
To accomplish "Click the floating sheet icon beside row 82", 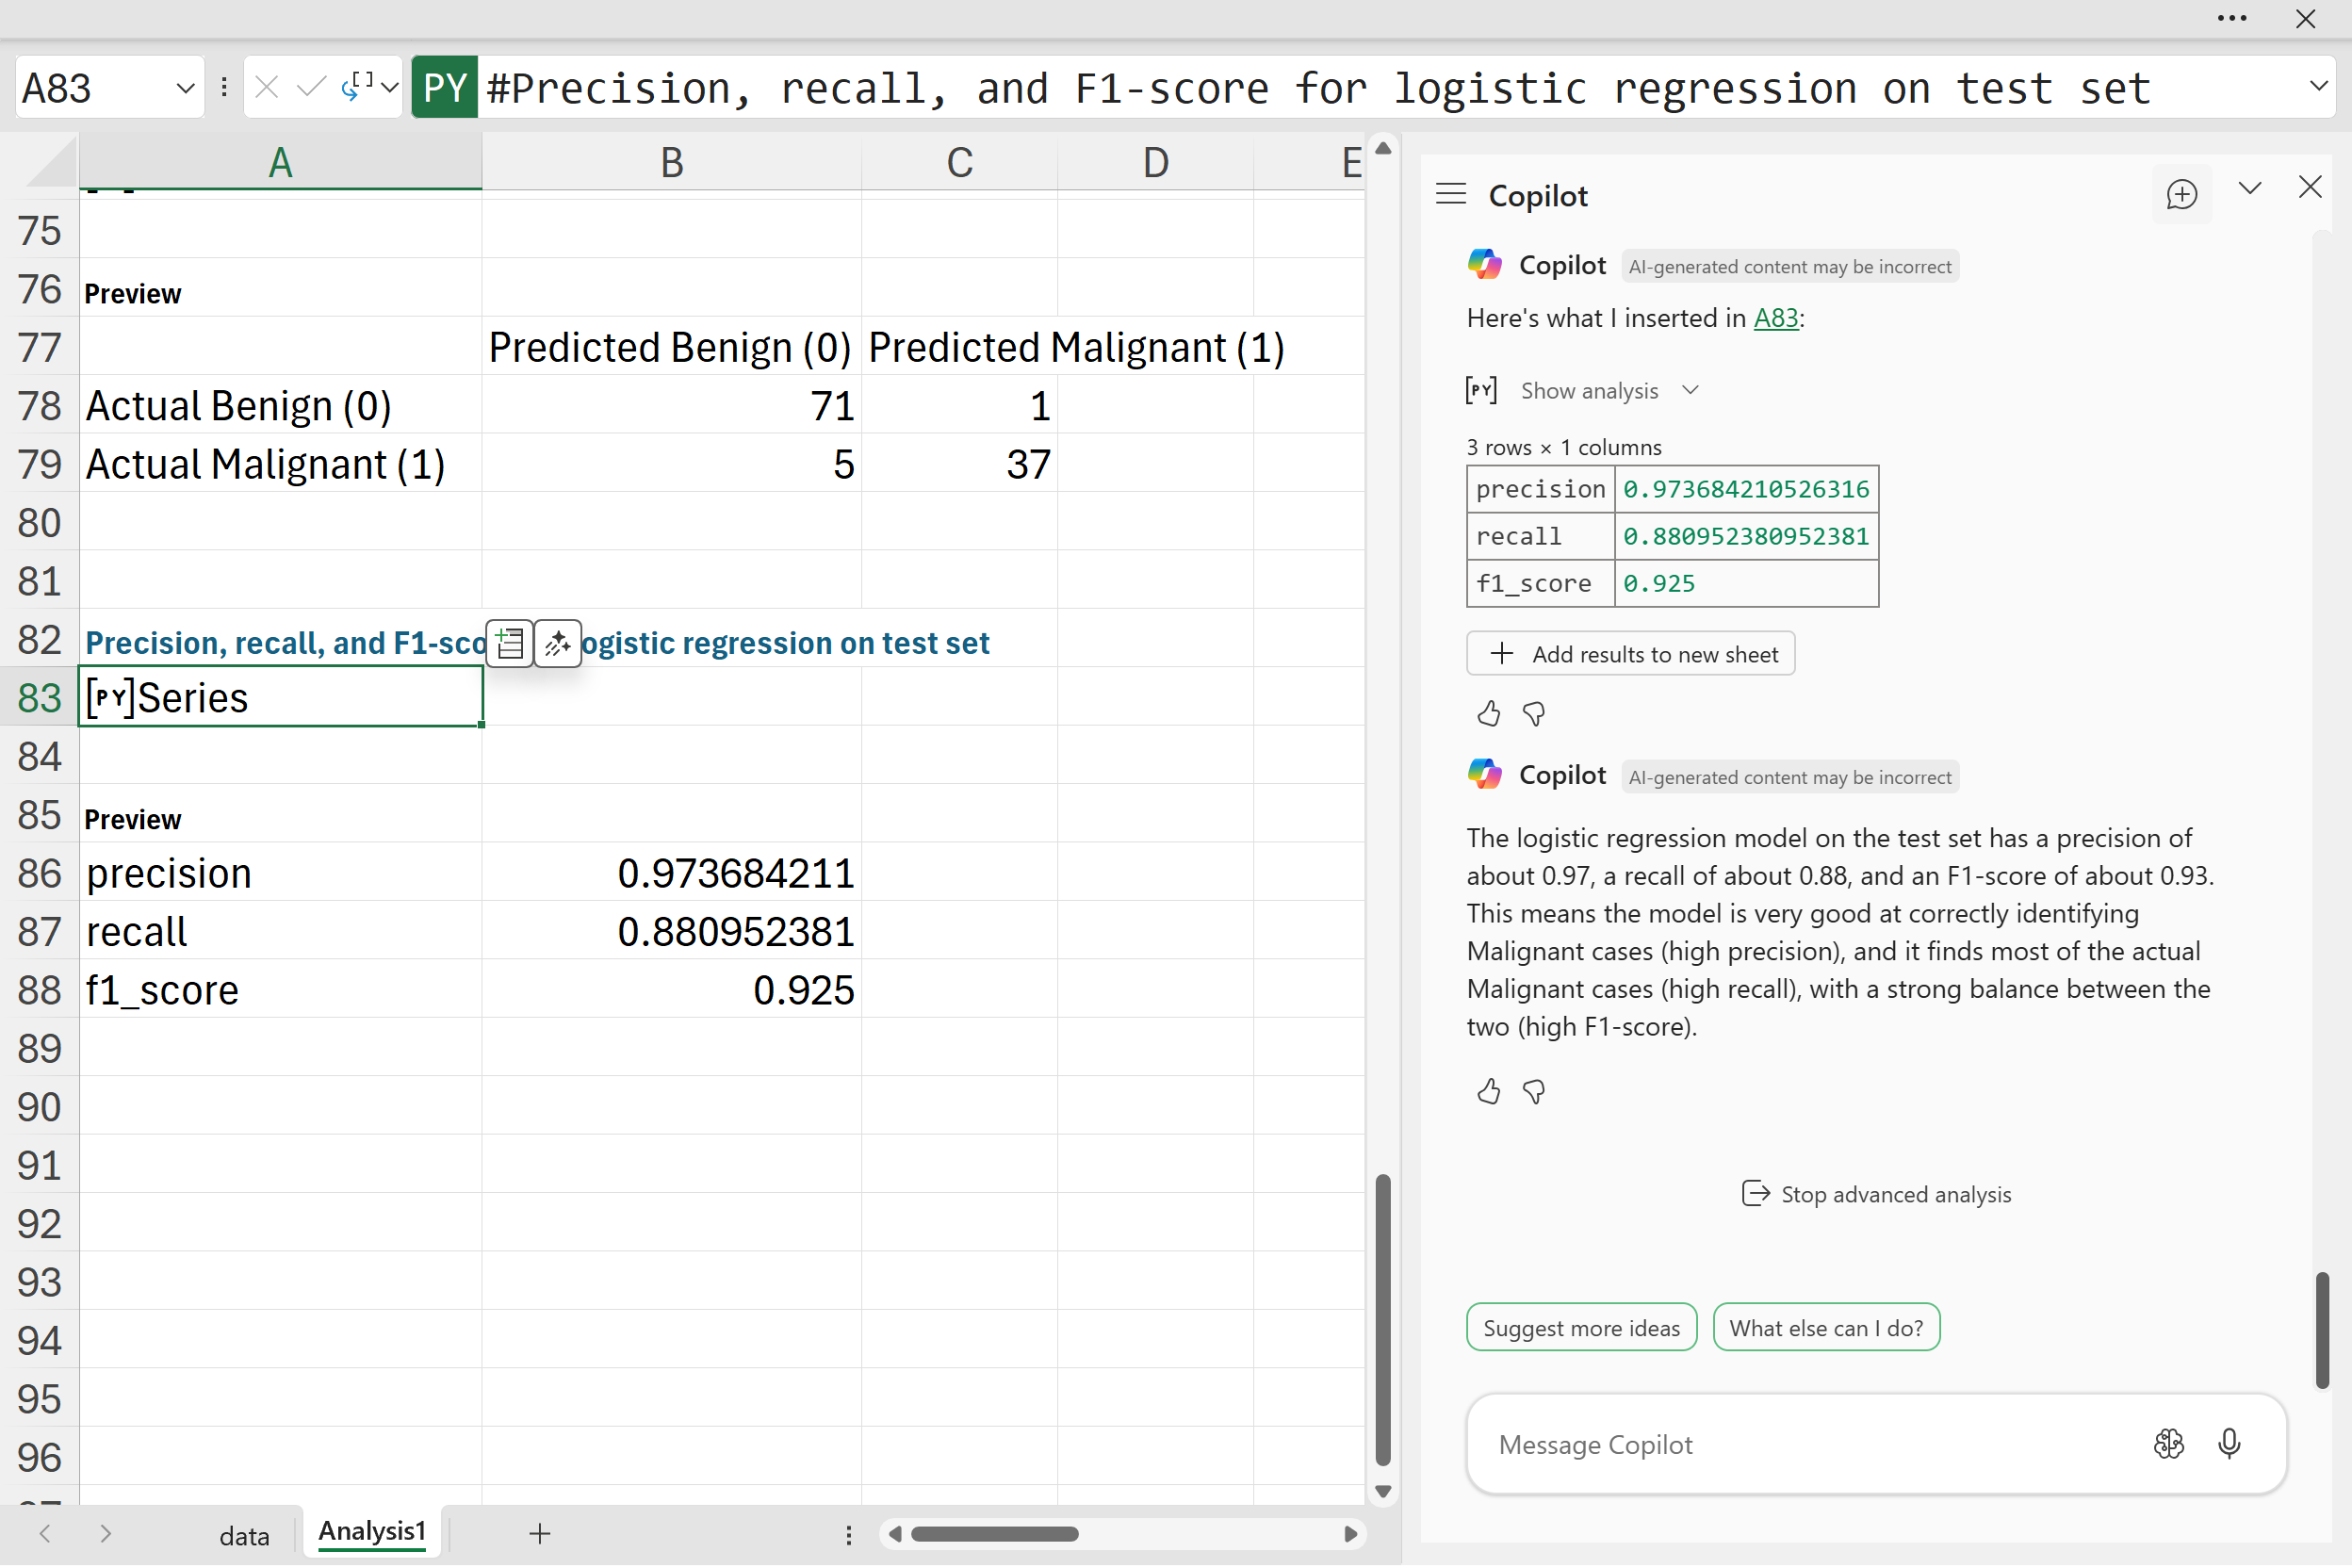I will tap(510, 643).
